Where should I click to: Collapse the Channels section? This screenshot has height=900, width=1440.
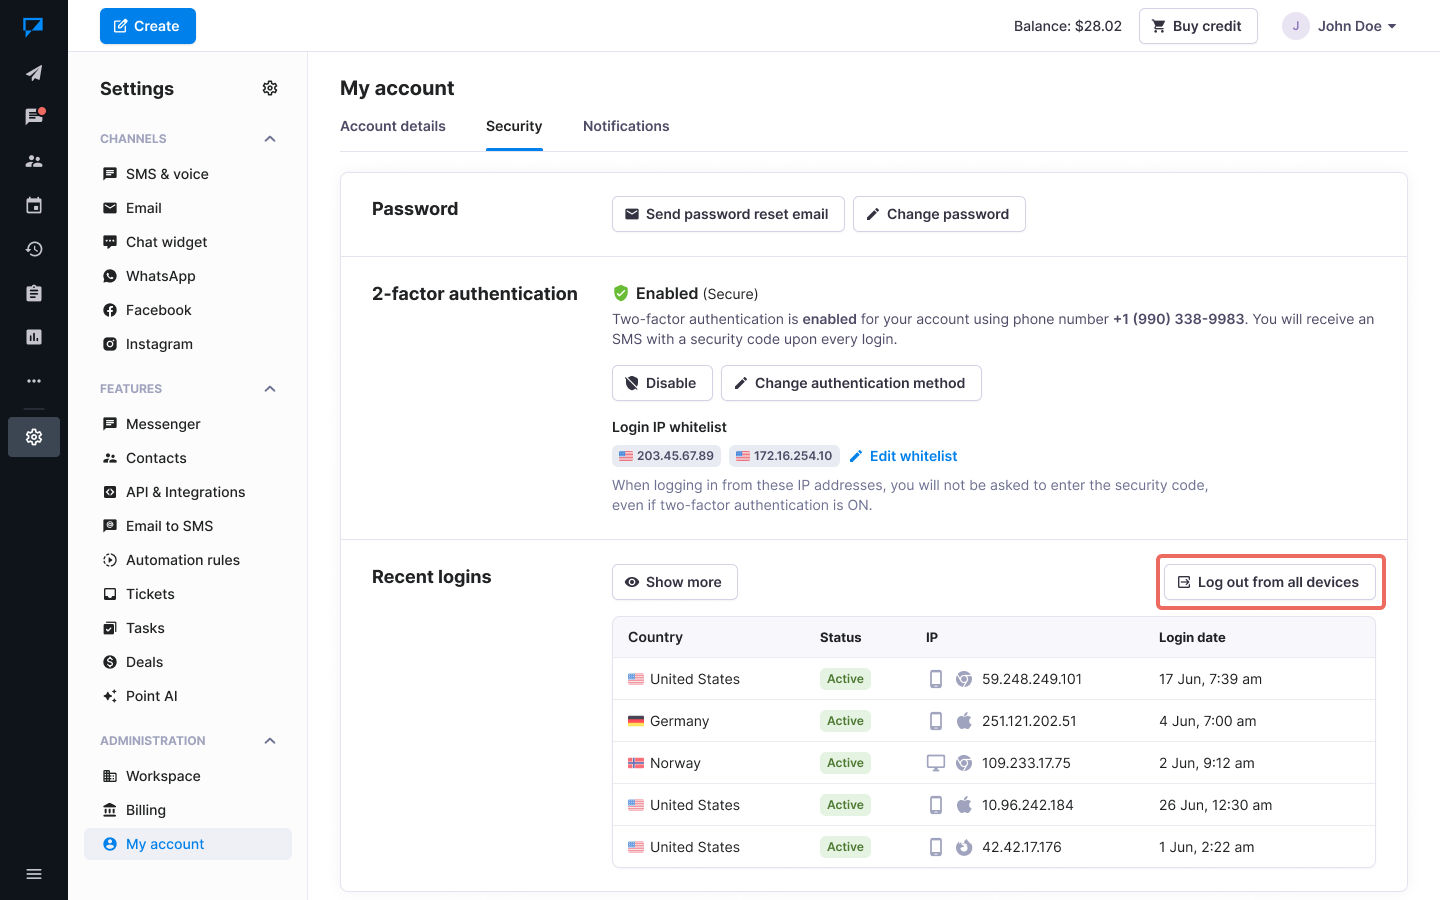pyautogui.click(x=270, y=139)
